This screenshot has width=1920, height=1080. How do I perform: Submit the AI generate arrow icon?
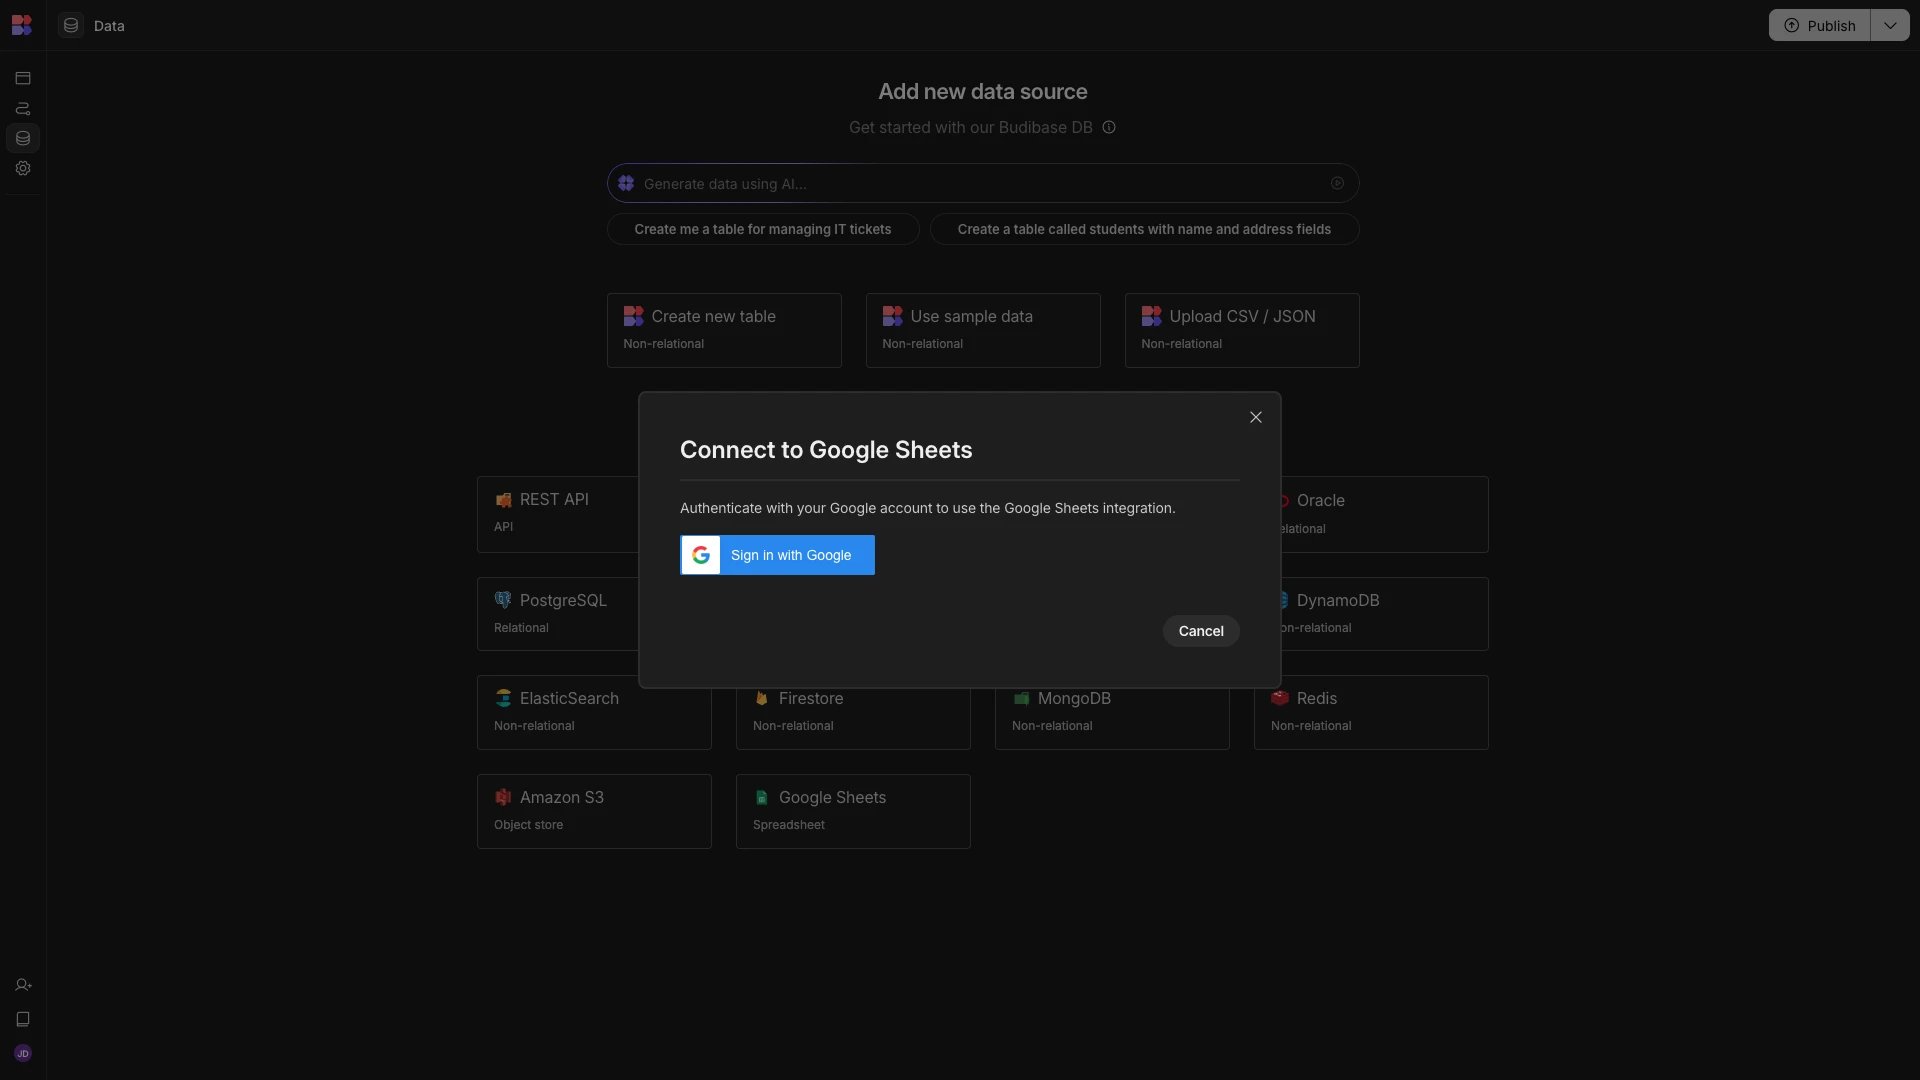[x=1337, y=183]
